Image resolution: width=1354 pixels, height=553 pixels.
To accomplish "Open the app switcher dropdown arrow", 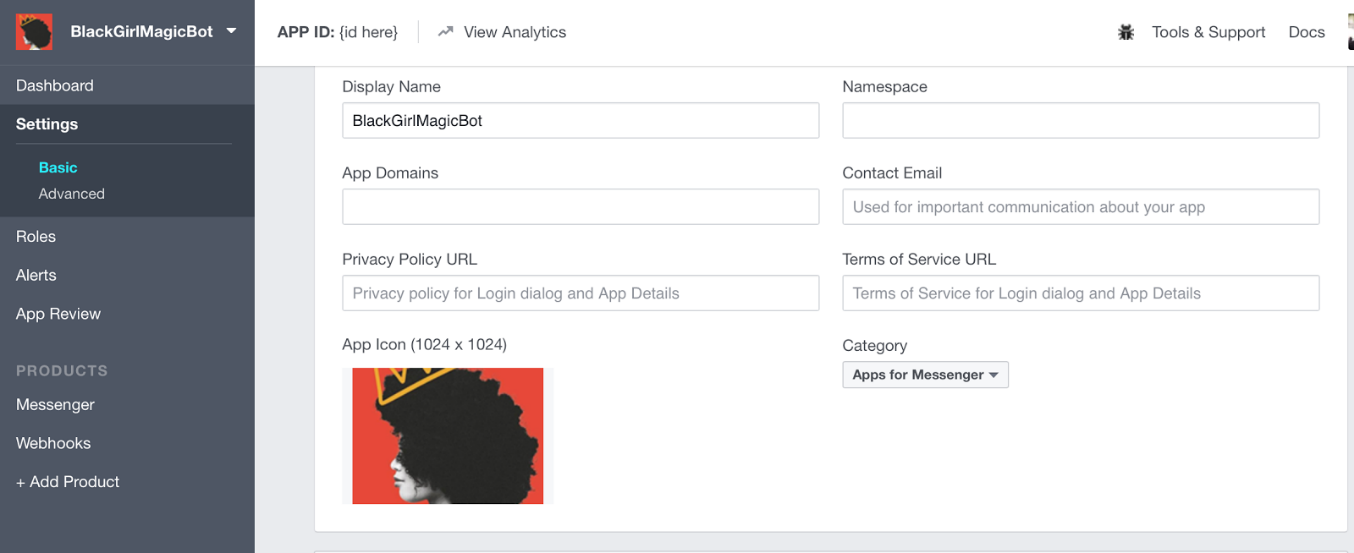I will click(x=232, y=31).
